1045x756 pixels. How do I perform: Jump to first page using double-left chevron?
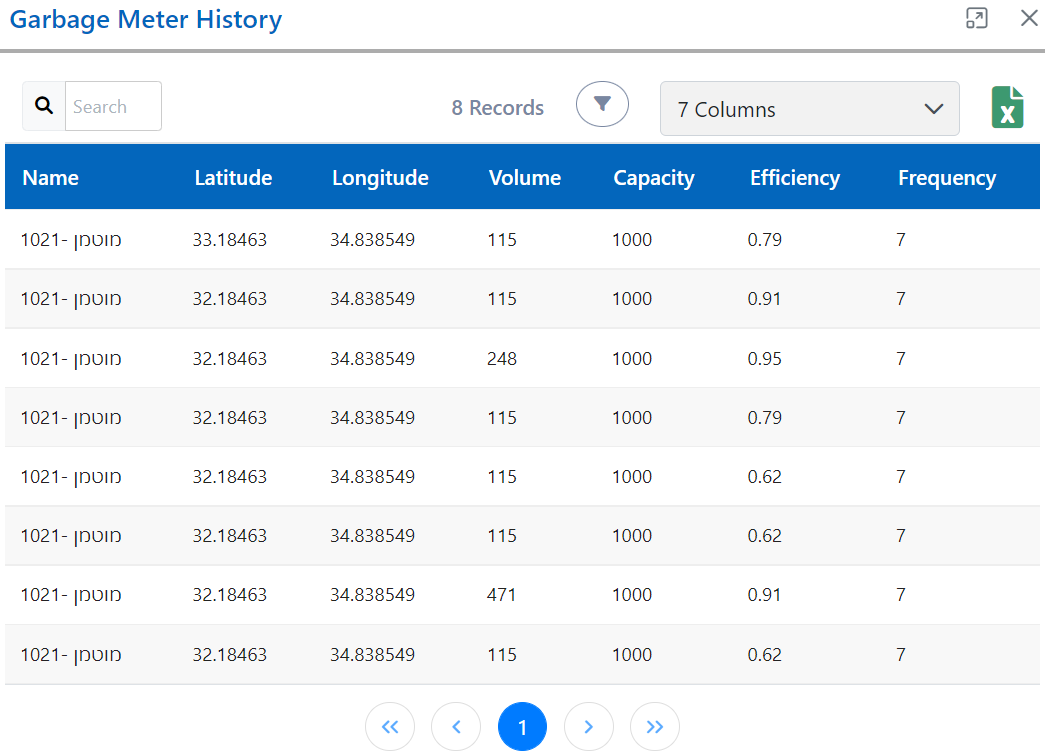[x=390, y=726]
